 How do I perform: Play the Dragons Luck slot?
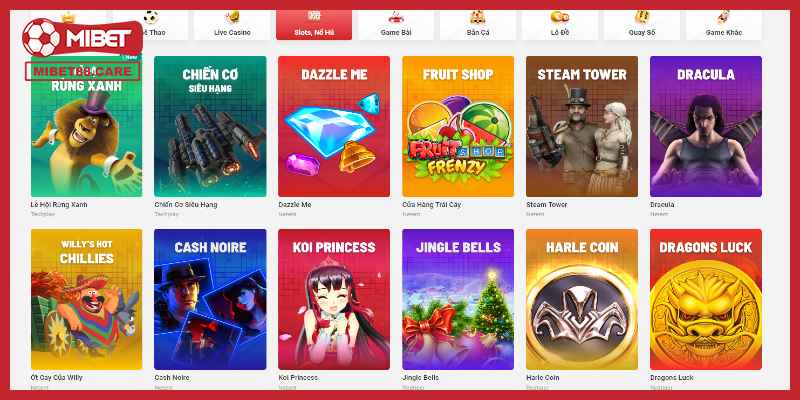tap(706, 299)
